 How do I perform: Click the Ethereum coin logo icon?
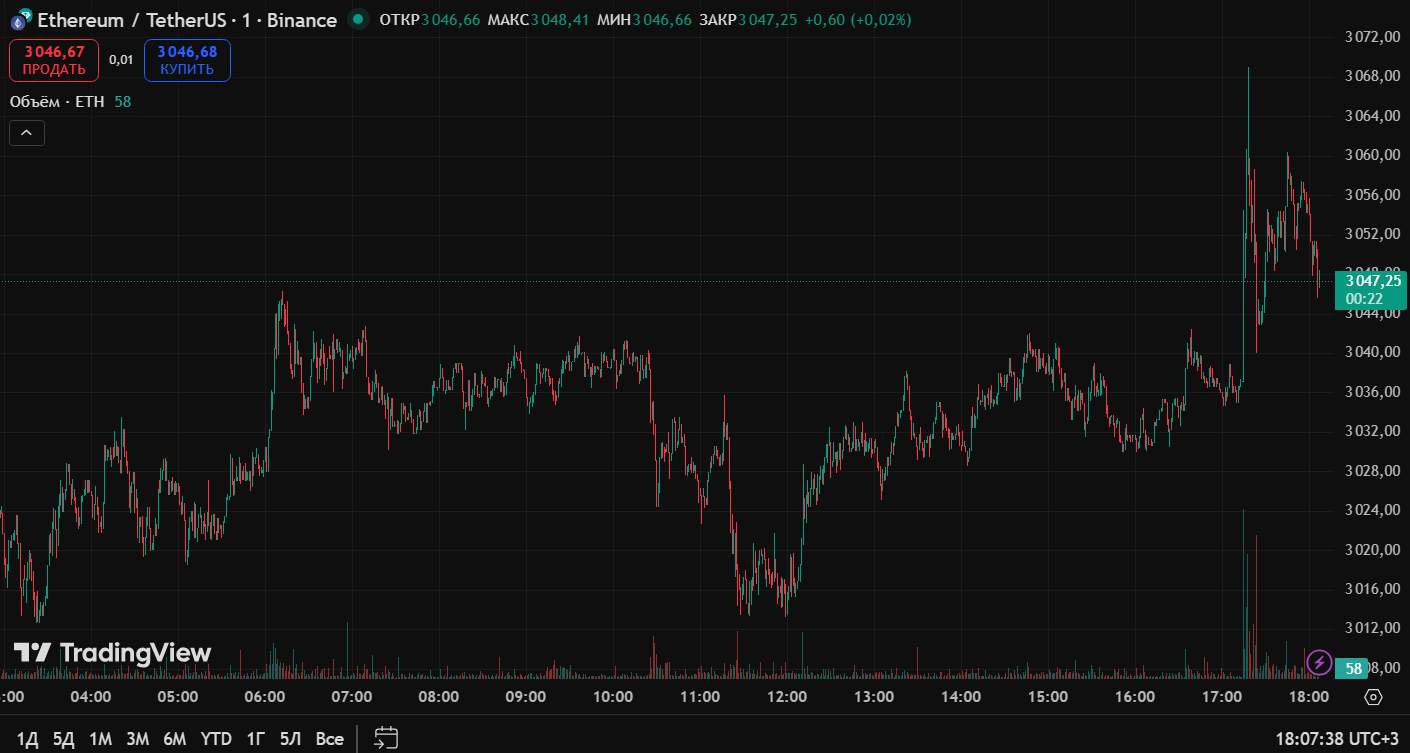[19, 20]
